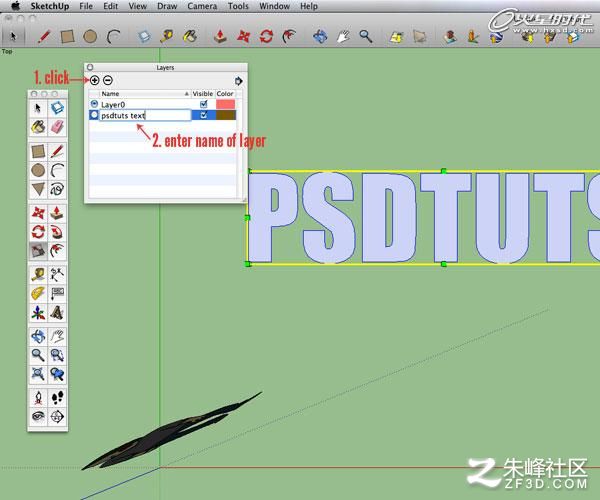This screenshot has width=600, height=500.
Task: Choose the Rectangle tool in top toolbar
Action: click(x=67, y=37)
